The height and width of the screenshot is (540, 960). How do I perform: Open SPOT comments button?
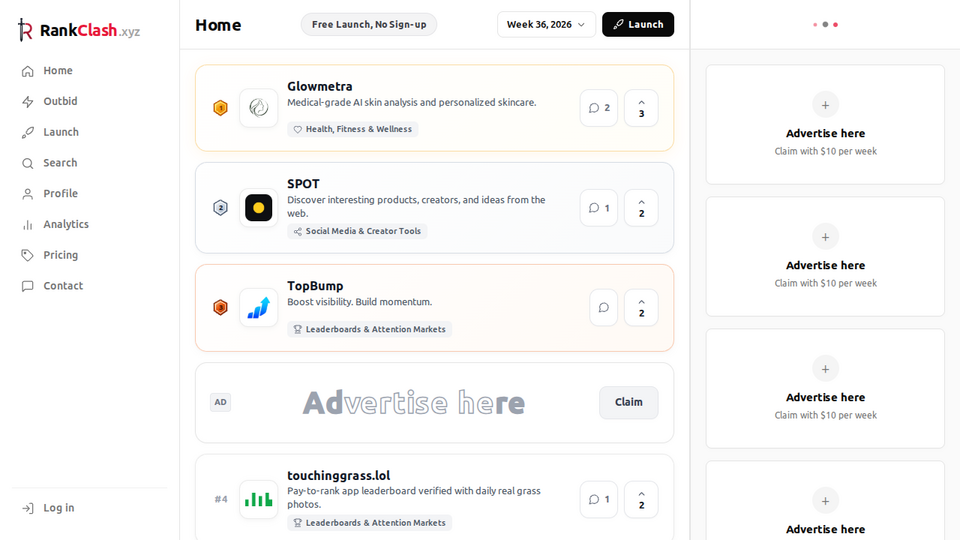599,208
